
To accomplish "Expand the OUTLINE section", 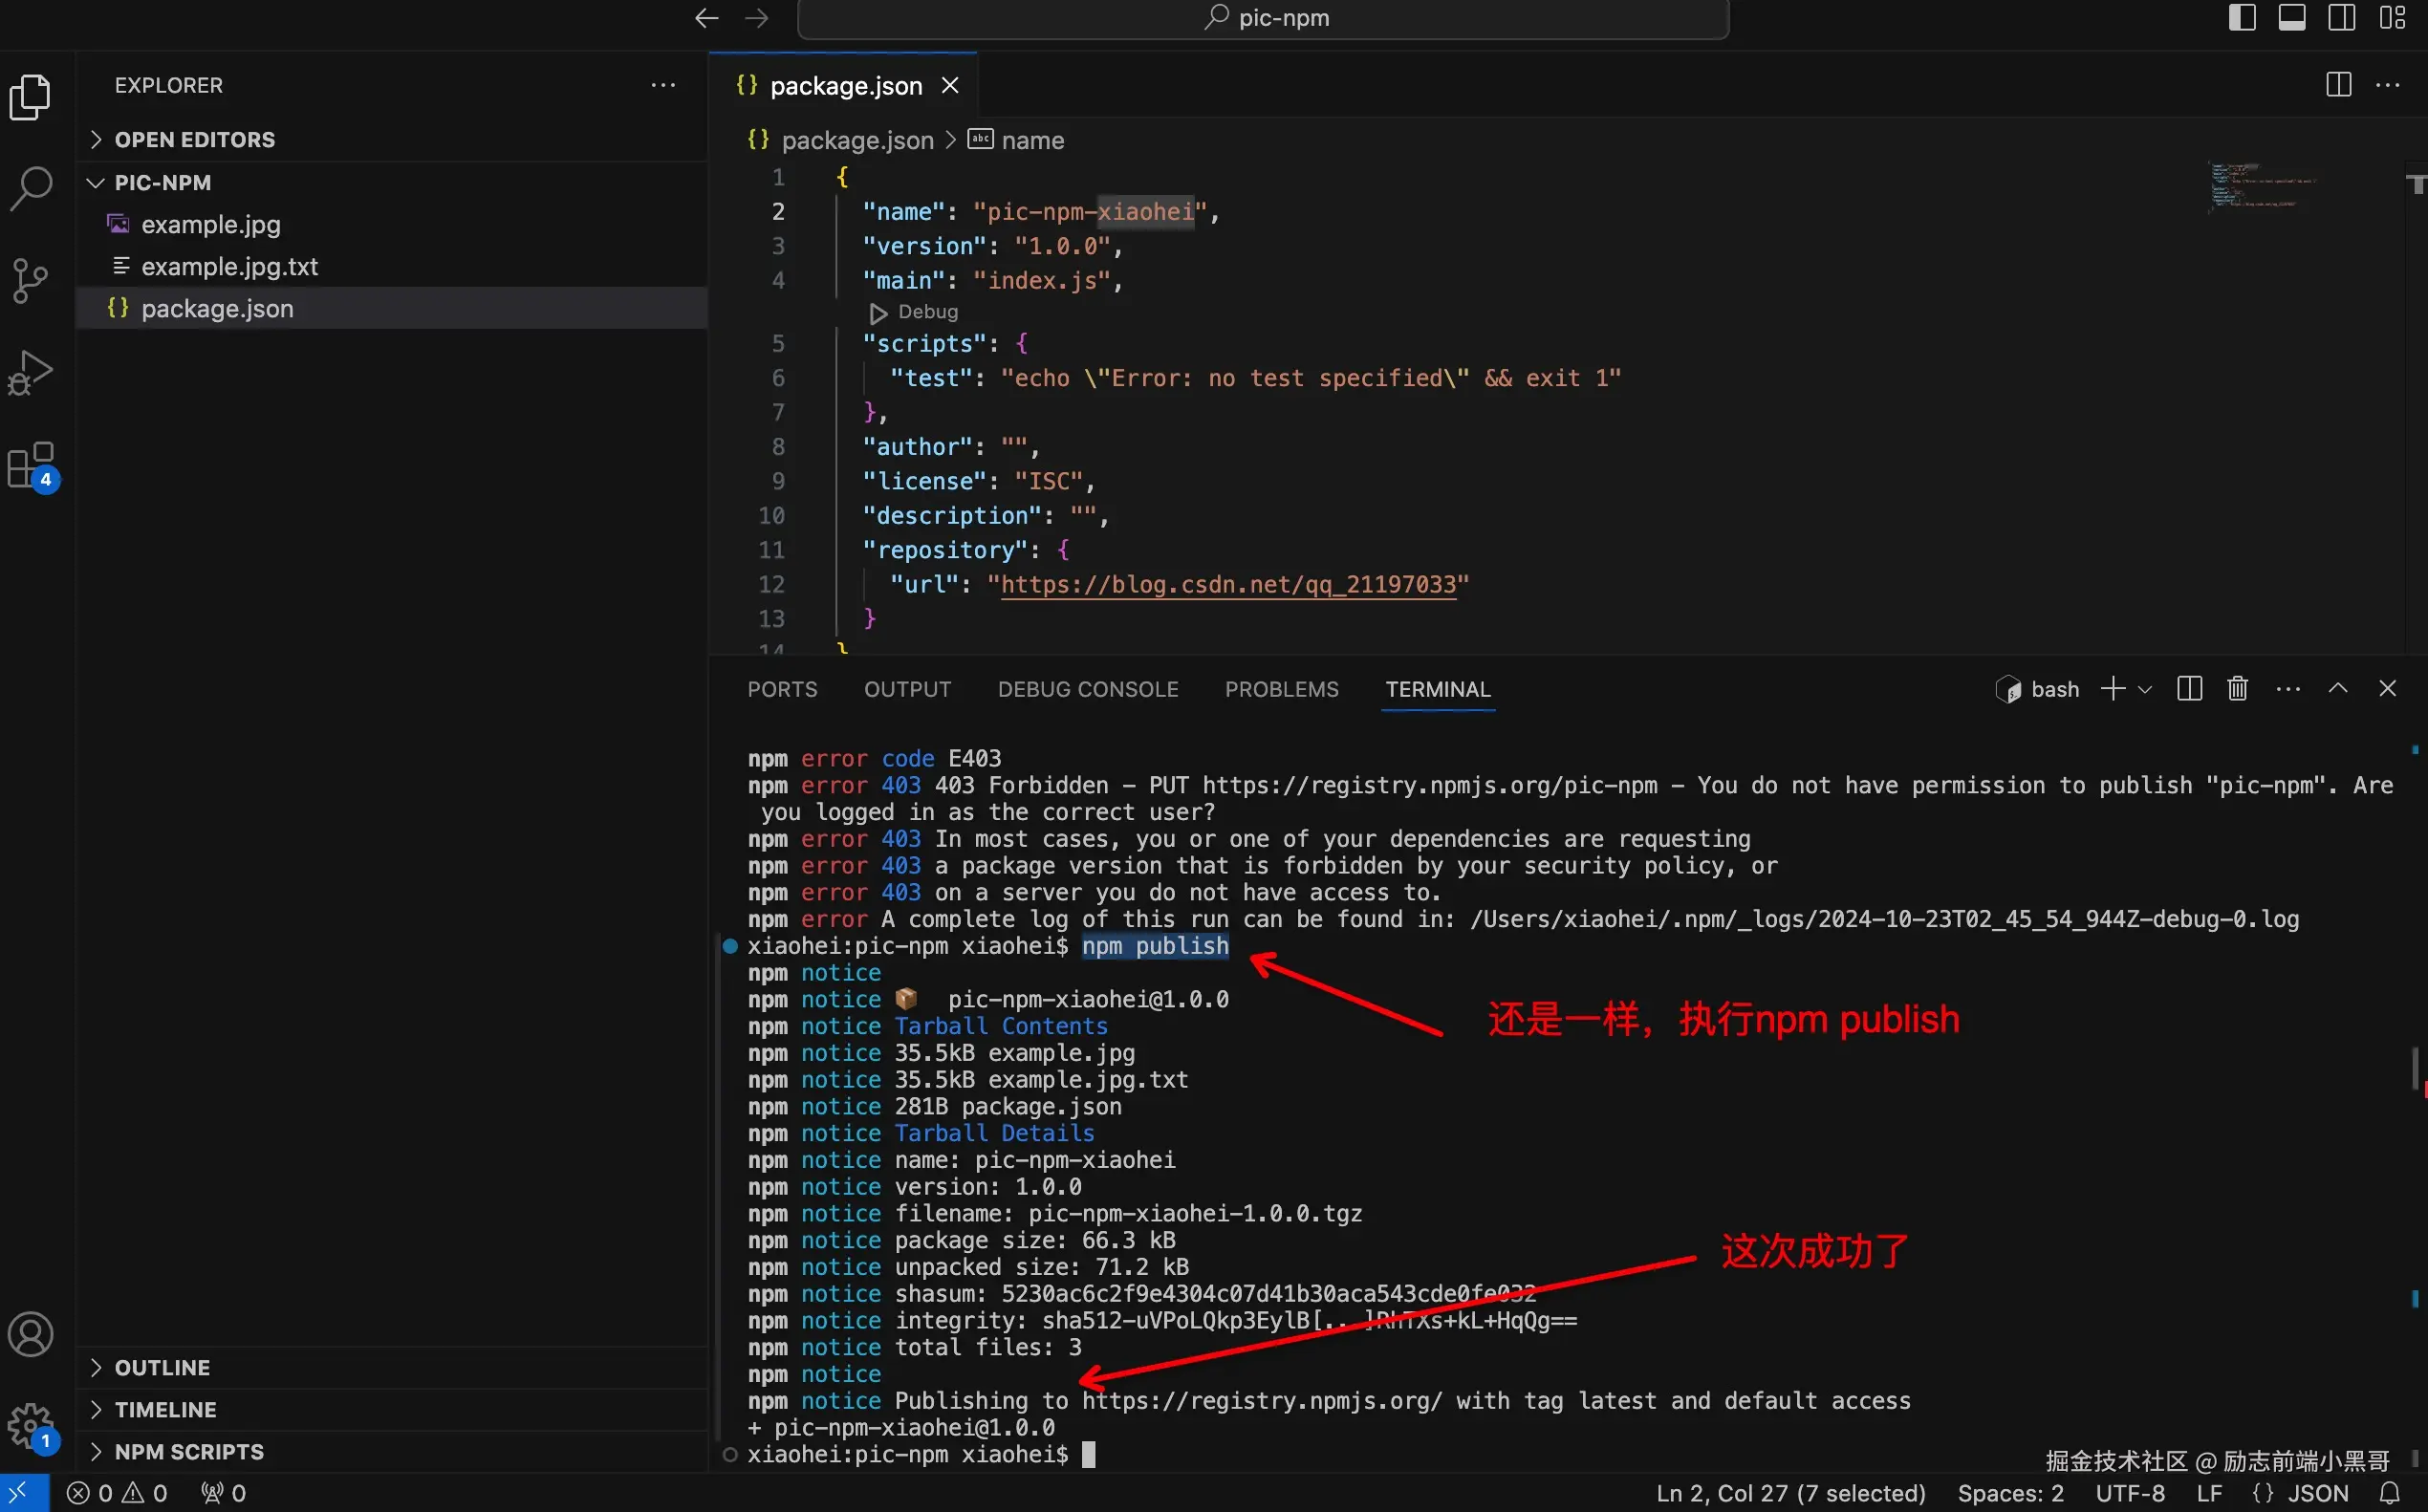I will coord(162,1368).
